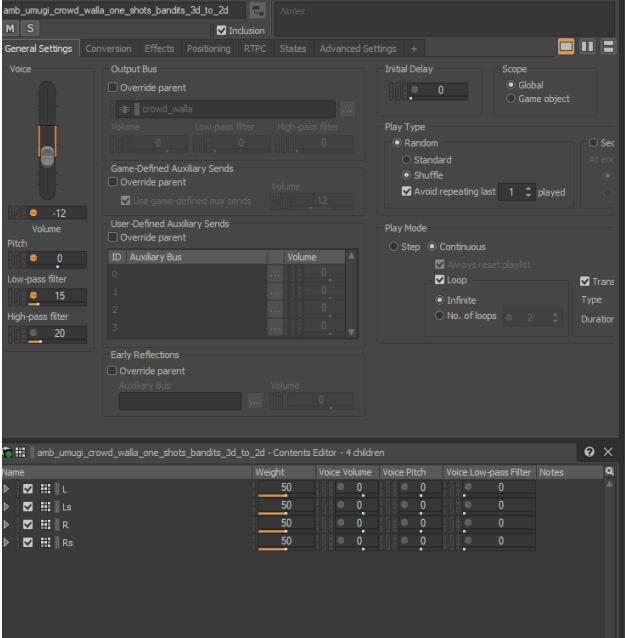625x638 pixels.
Task: Open the Contents Editor help icon
Action: click(x=589, y=453)
